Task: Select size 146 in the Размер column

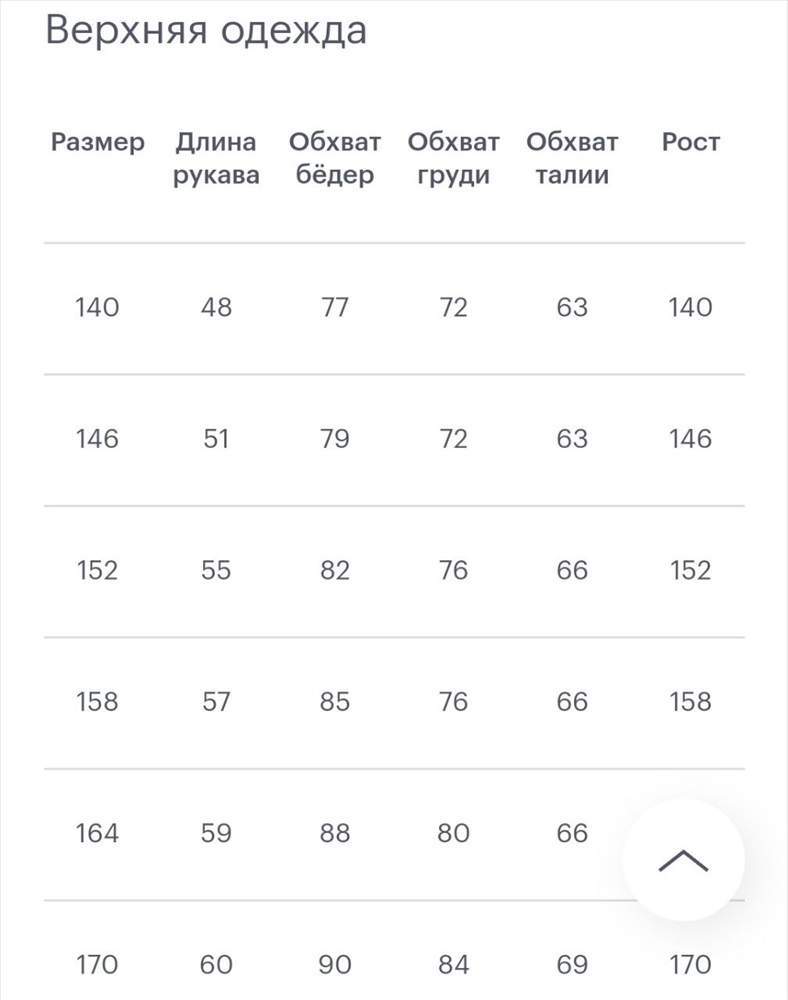Action: pyautogui.click(x=98, y=439)
